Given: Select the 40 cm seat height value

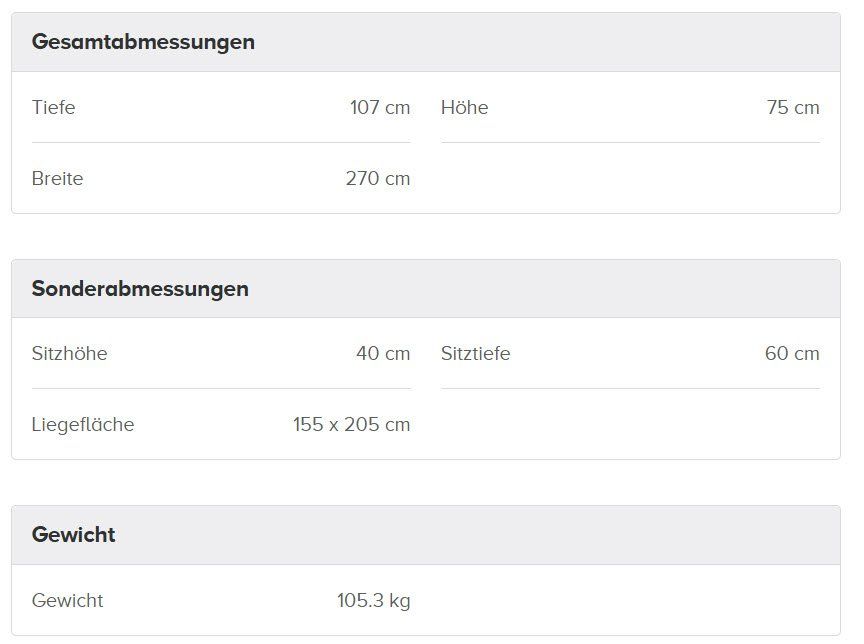Looking at the screenshot, I should 383,353.
